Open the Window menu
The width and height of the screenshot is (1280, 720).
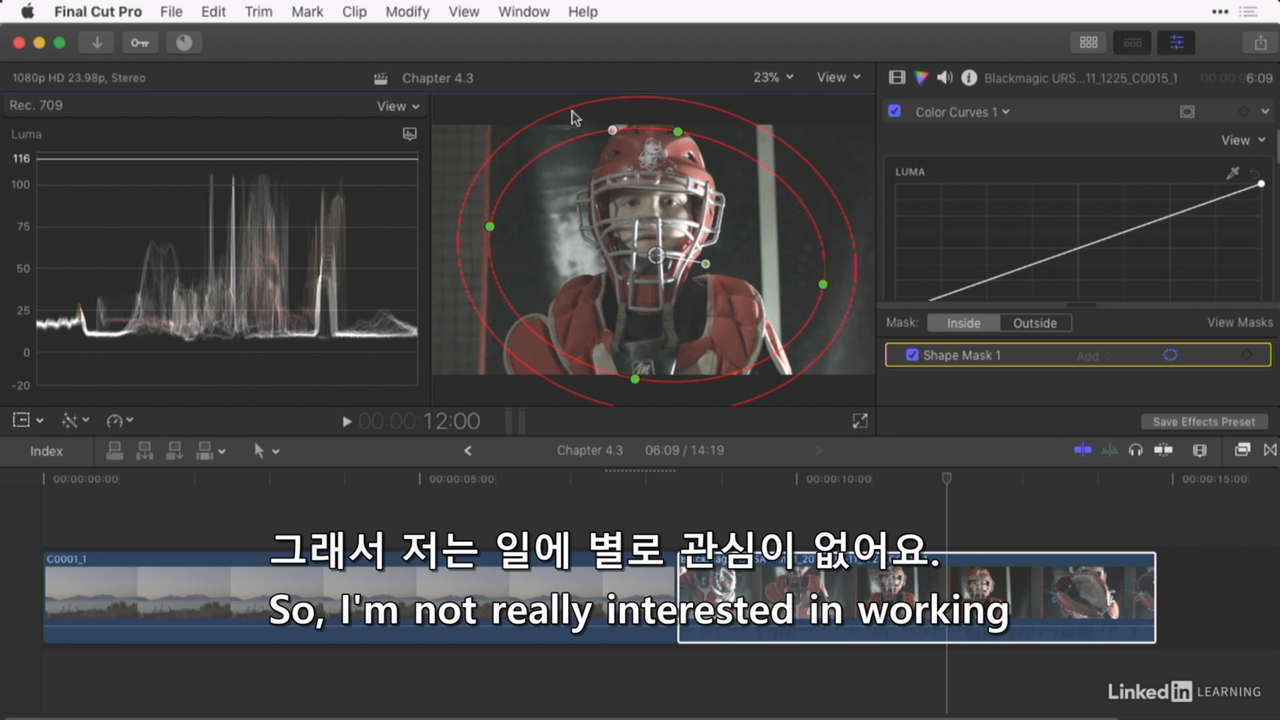tap(524, 12)
